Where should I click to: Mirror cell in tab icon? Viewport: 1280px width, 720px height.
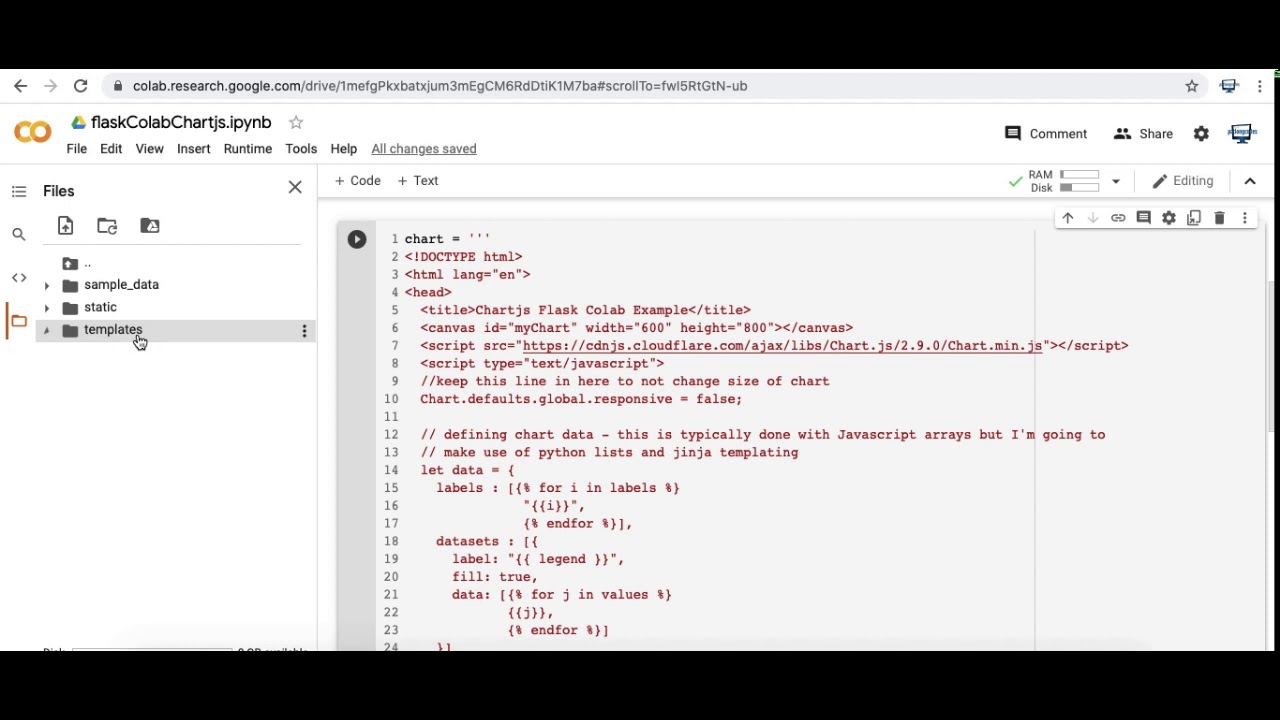[x=1194, y=218]
